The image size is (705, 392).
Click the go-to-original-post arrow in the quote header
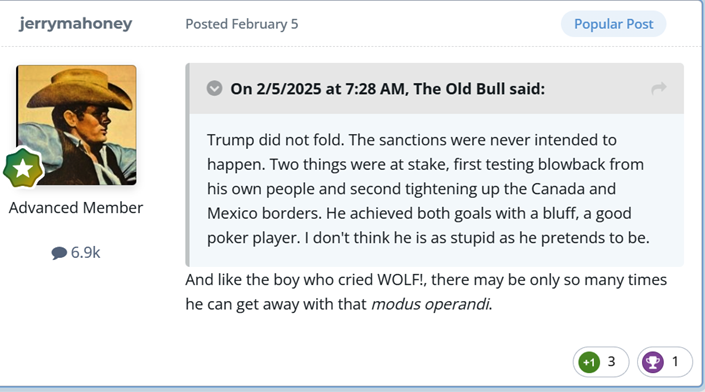click(659, 88)
